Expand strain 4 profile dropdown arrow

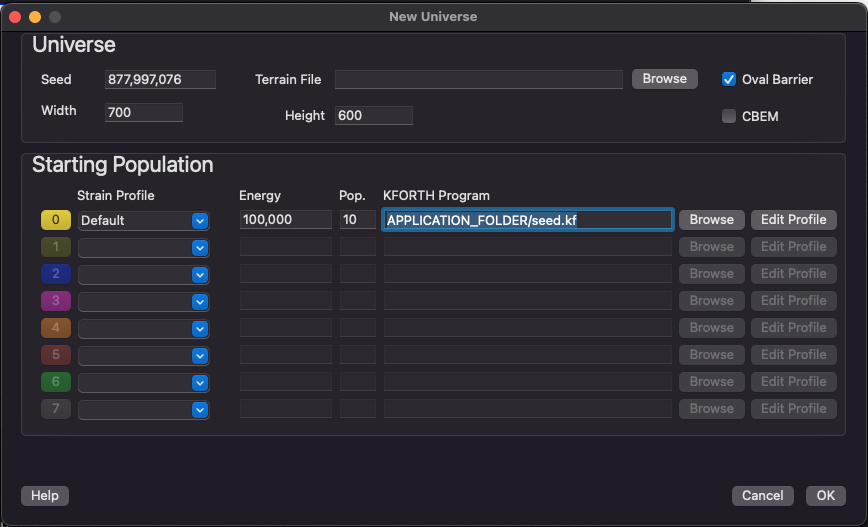tap(200, 329)
